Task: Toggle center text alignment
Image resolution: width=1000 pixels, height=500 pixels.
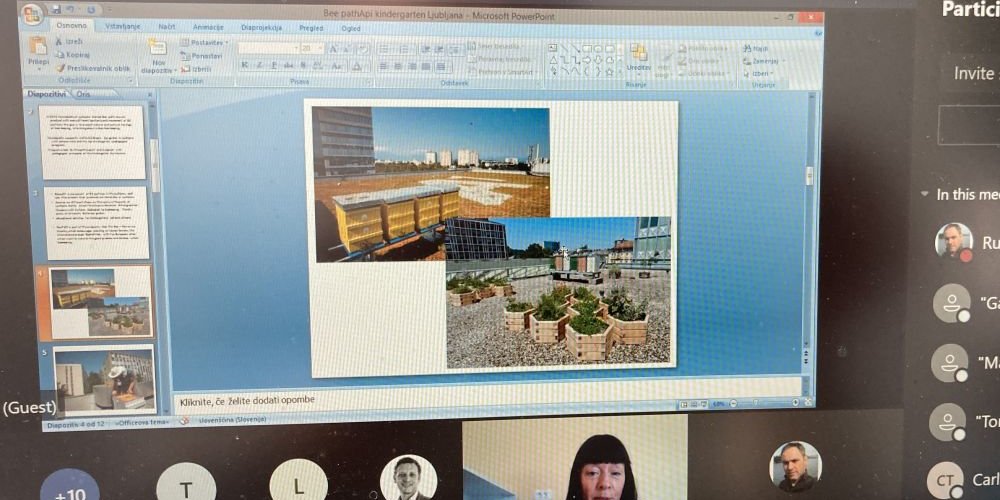Action: [398, 66]
